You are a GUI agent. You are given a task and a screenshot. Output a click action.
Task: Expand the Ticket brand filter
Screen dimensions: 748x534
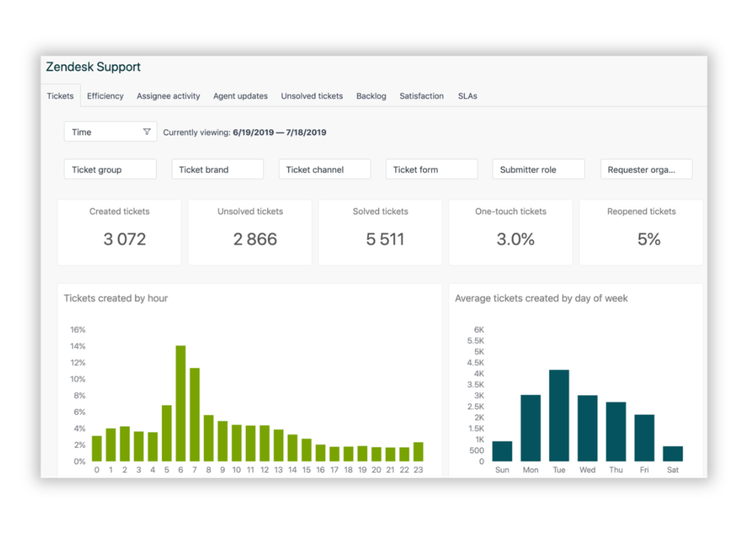[x=217, y=170]
